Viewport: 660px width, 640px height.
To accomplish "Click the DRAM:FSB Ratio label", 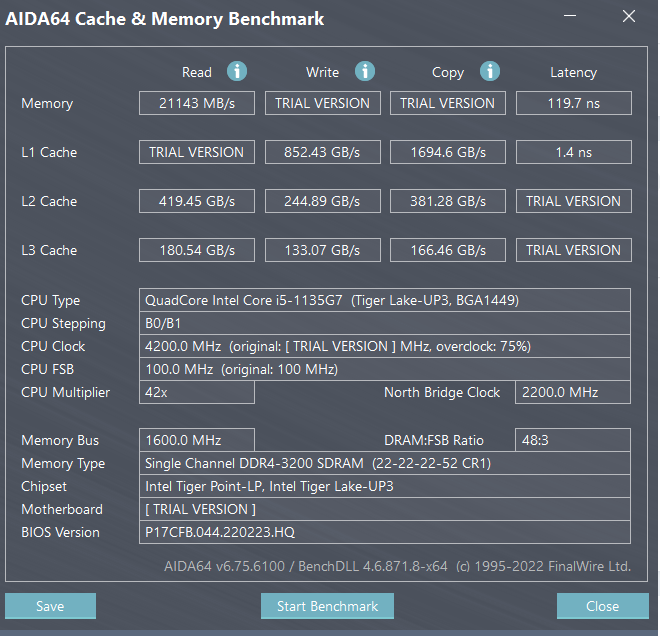I will coord(434,440).
